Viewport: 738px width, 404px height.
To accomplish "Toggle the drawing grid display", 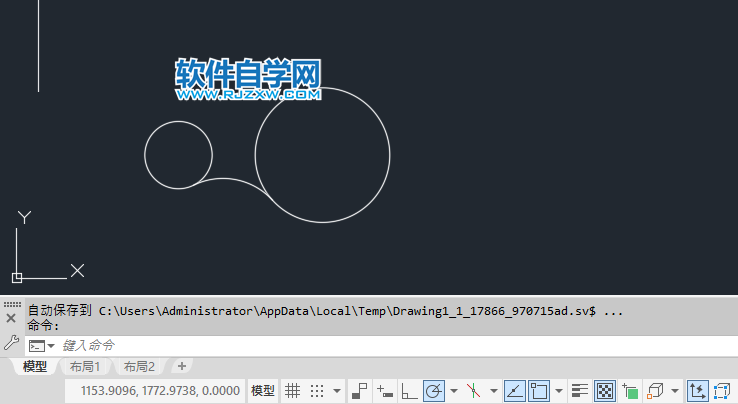I will click(292, 391).
